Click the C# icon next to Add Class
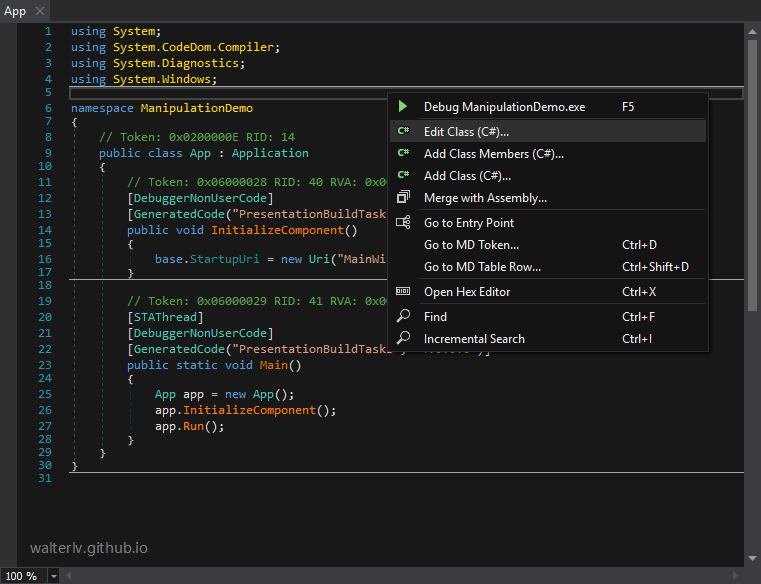Screen dimensions: 761x584 403,175
